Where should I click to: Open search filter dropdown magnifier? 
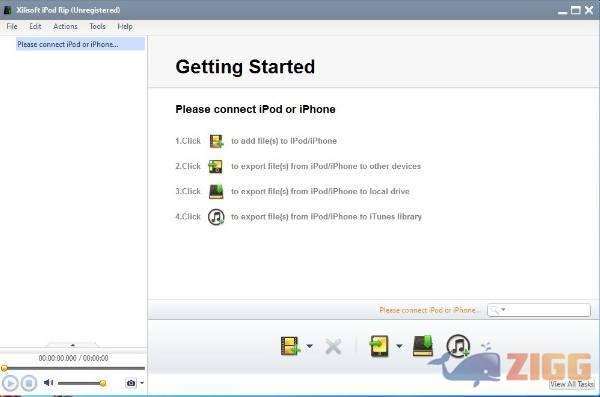[498, 310]
